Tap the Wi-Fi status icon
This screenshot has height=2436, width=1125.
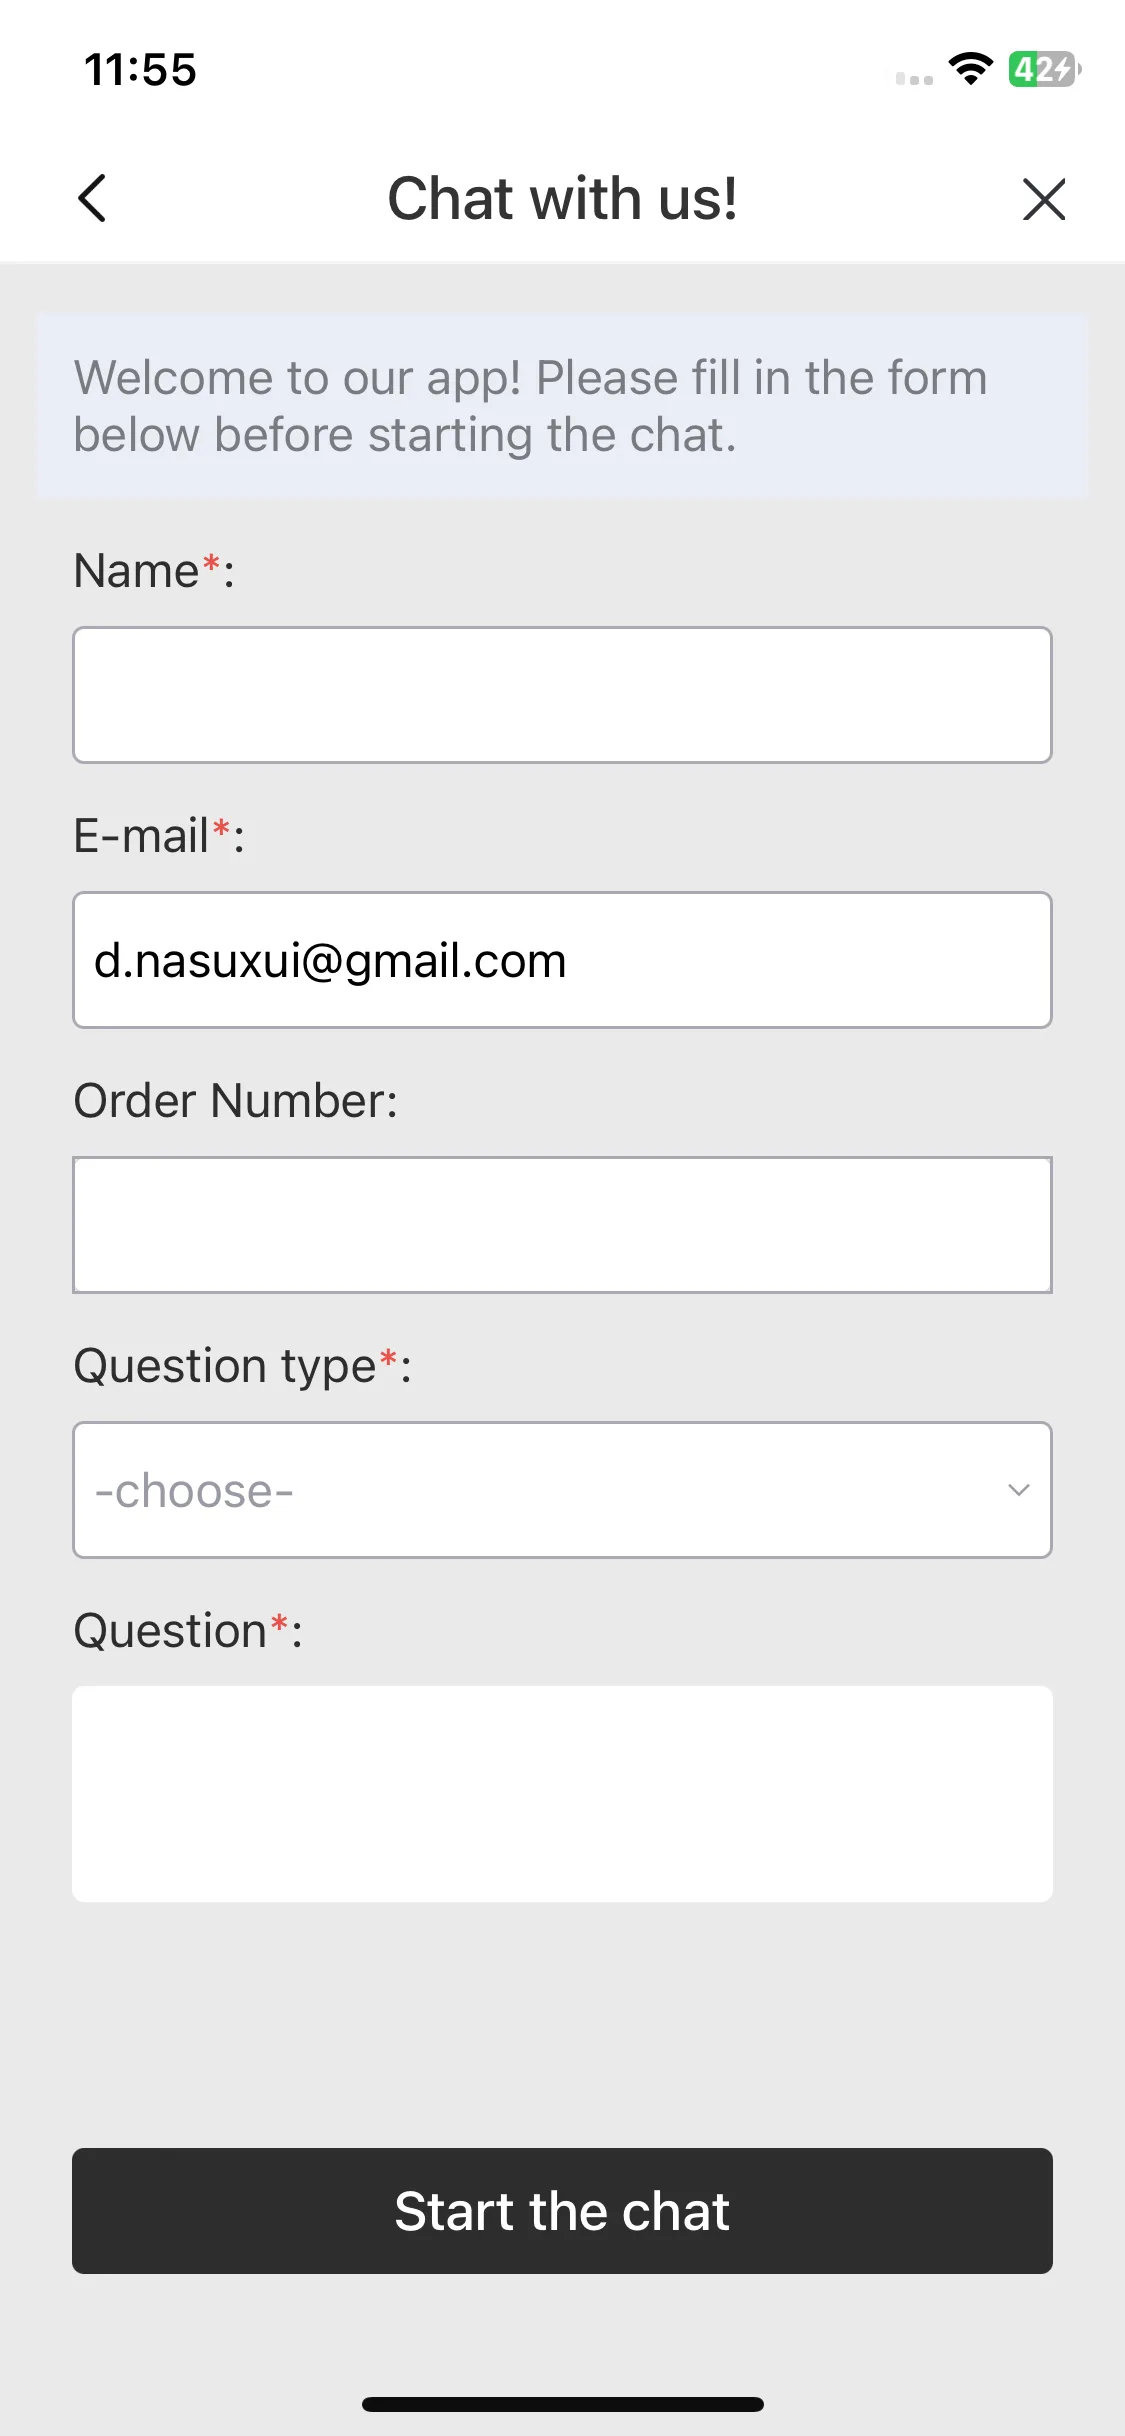970,70
